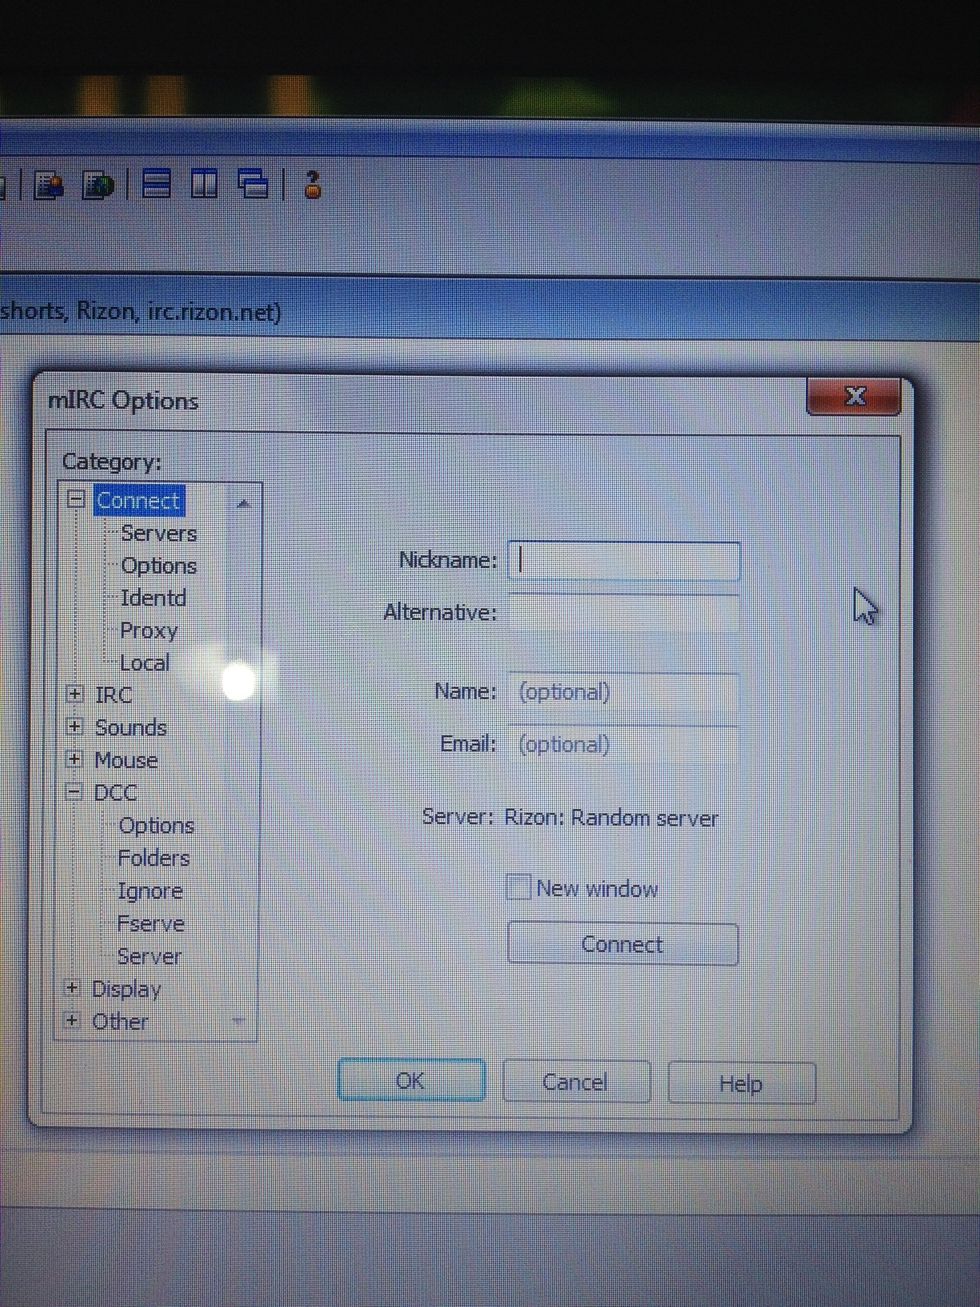980x1307 pixels.
Task: Enable the New window checkbox
Action: (518, 887)
